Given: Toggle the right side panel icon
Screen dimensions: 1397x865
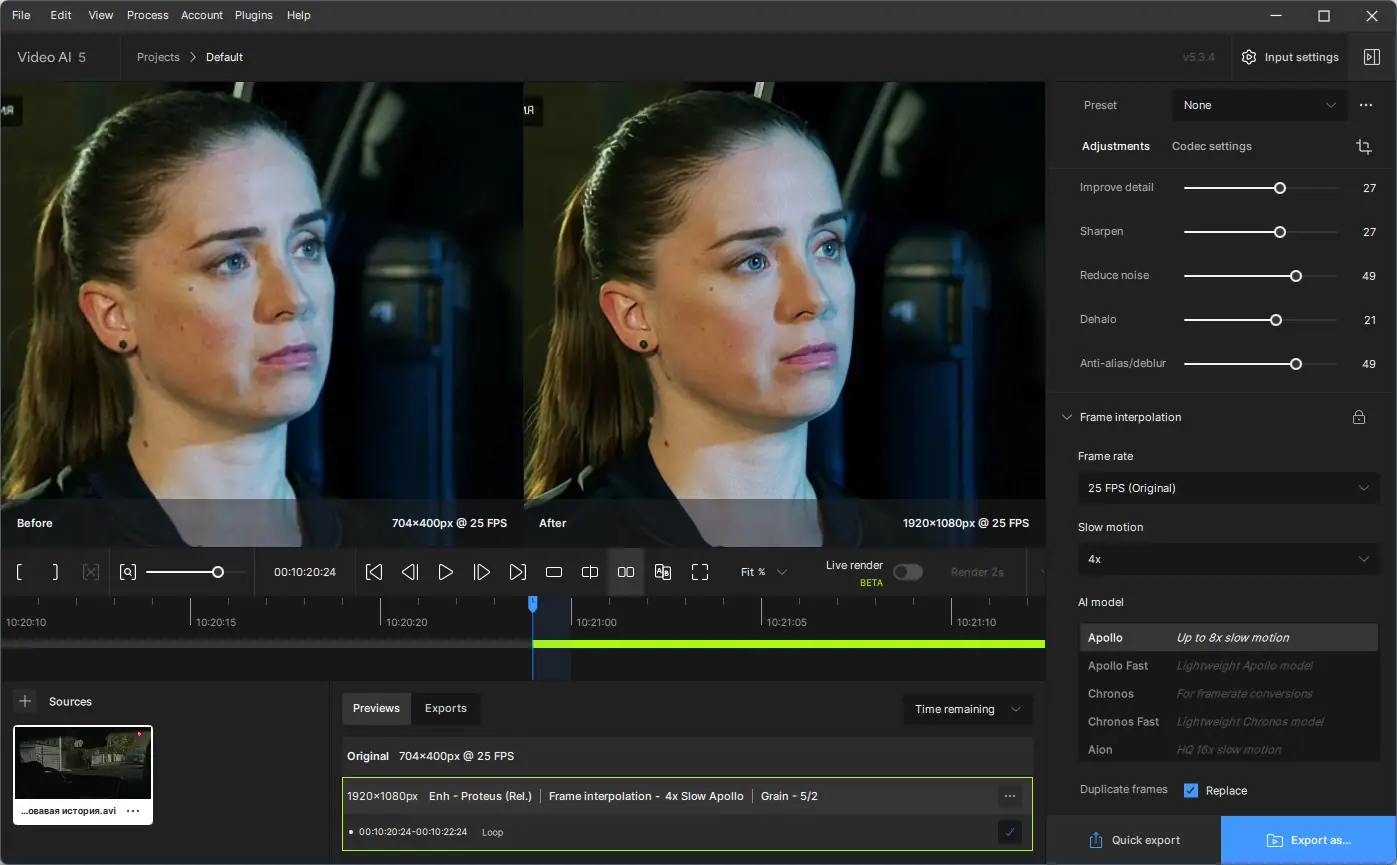Looking at the screenshot, I should pyautogui.click(x=1372, y=57).
